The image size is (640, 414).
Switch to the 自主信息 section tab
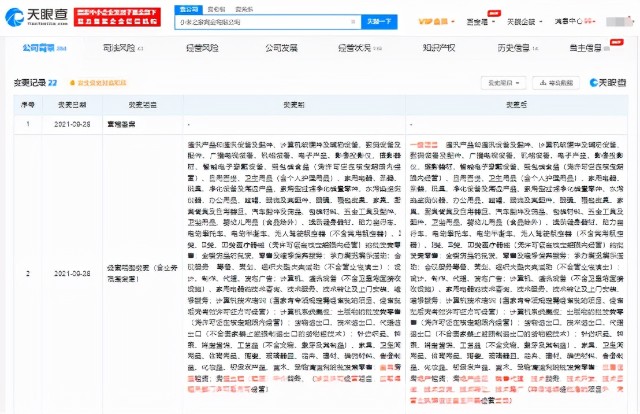590,48
